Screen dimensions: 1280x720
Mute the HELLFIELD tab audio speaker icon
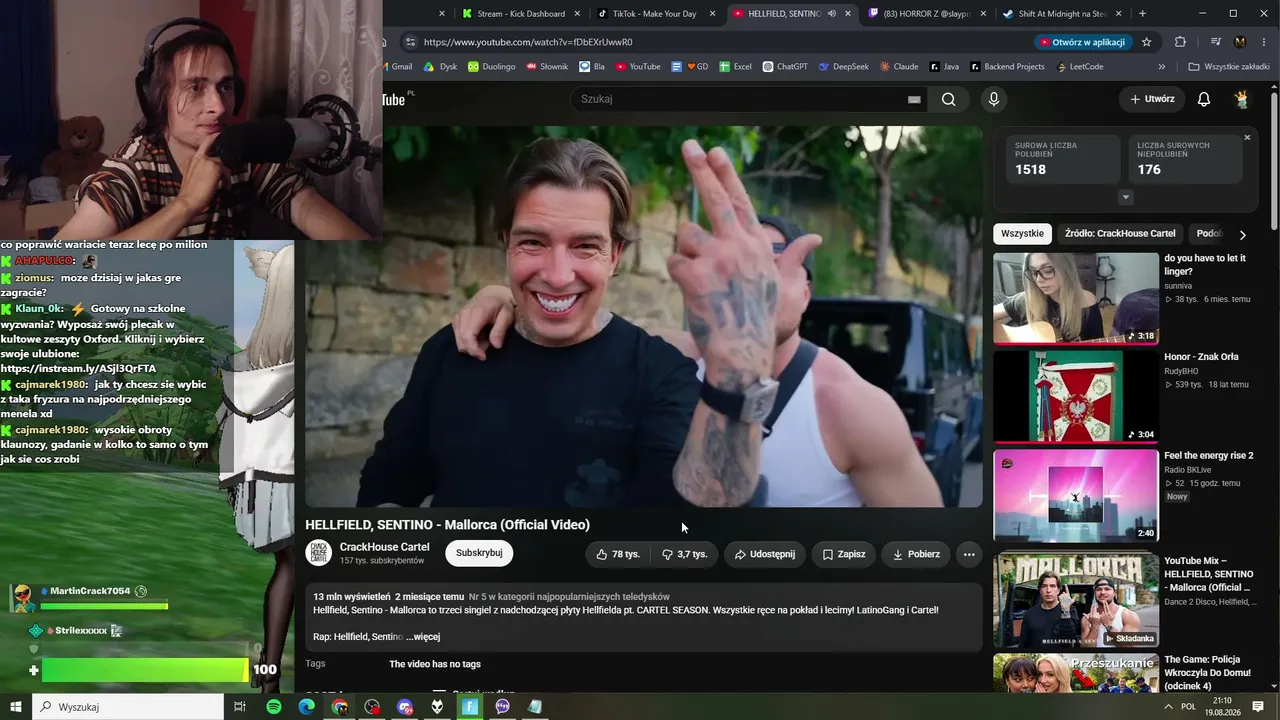pyautogui.click(x=831, y=14)
